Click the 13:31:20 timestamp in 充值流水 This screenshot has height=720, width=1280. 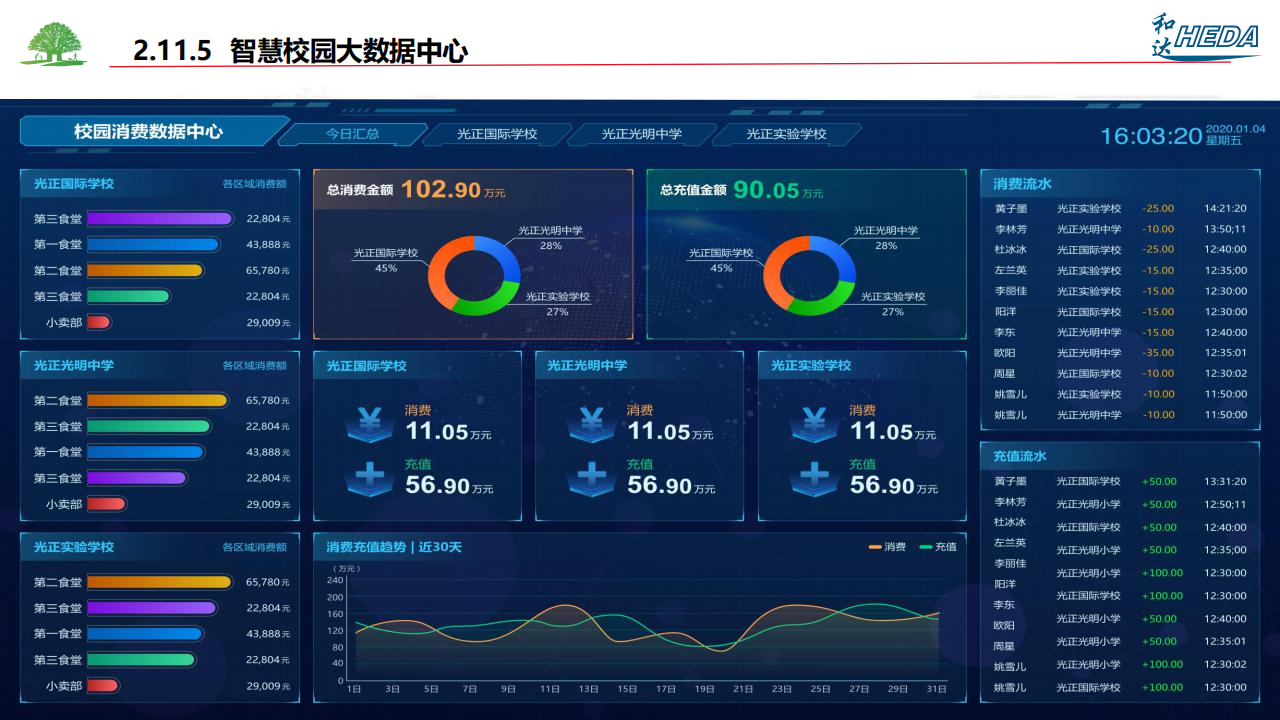[1225, 481]
